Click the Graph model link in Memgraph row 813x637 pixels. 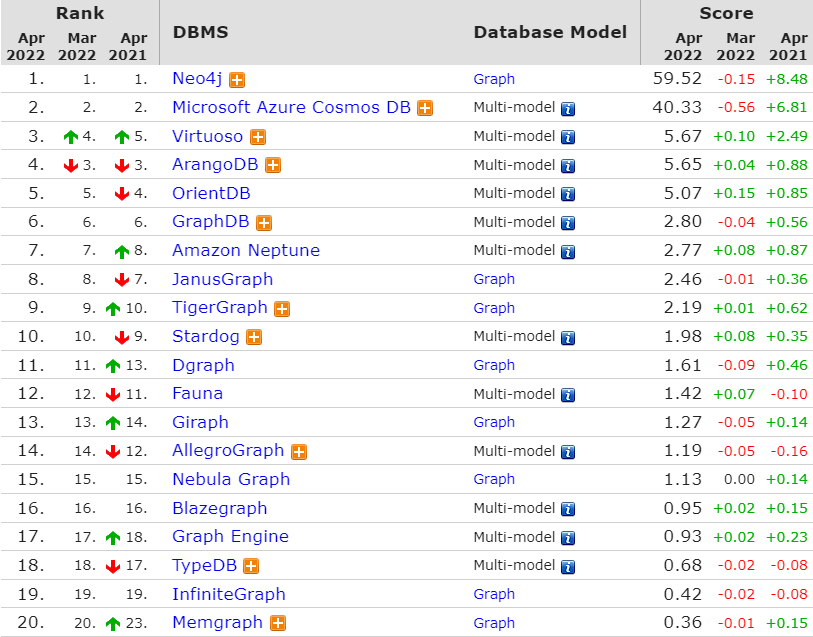(494, 623)
